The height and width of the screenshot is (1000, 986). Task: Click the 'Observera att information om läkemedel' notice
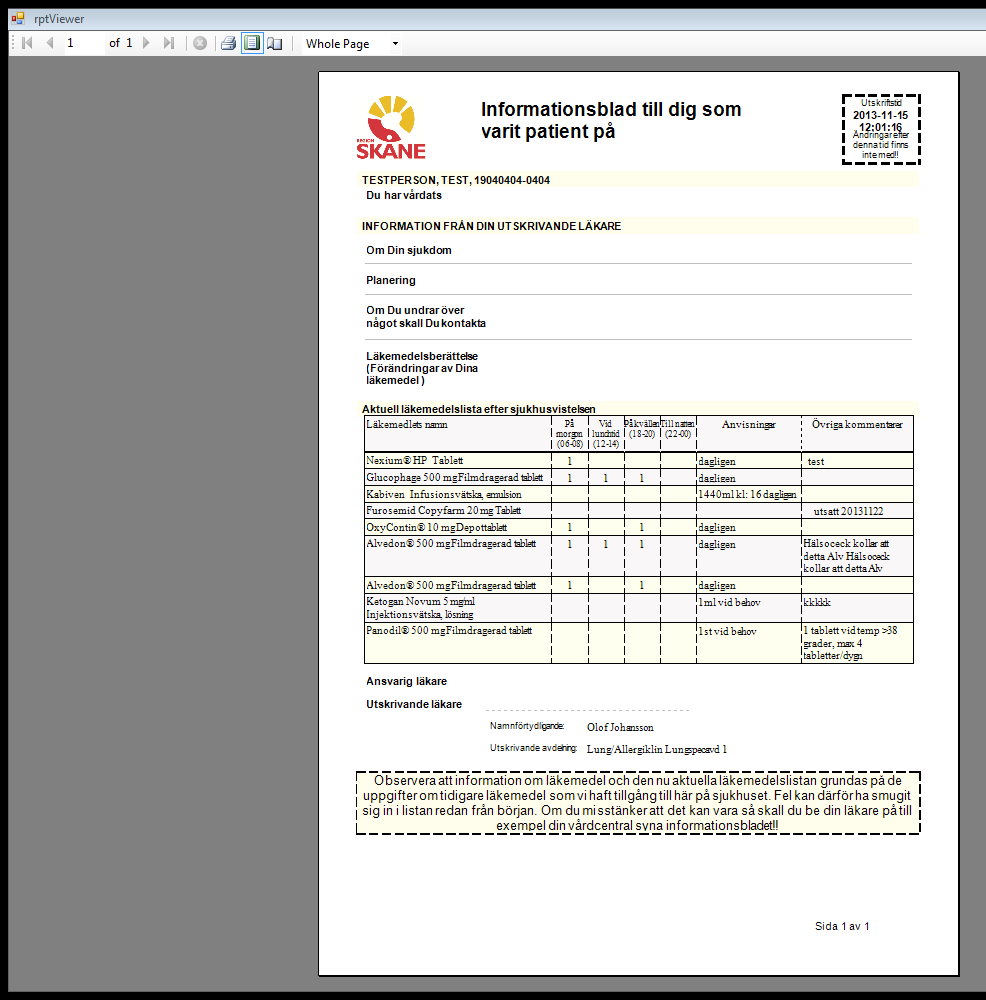pos(638,803)
